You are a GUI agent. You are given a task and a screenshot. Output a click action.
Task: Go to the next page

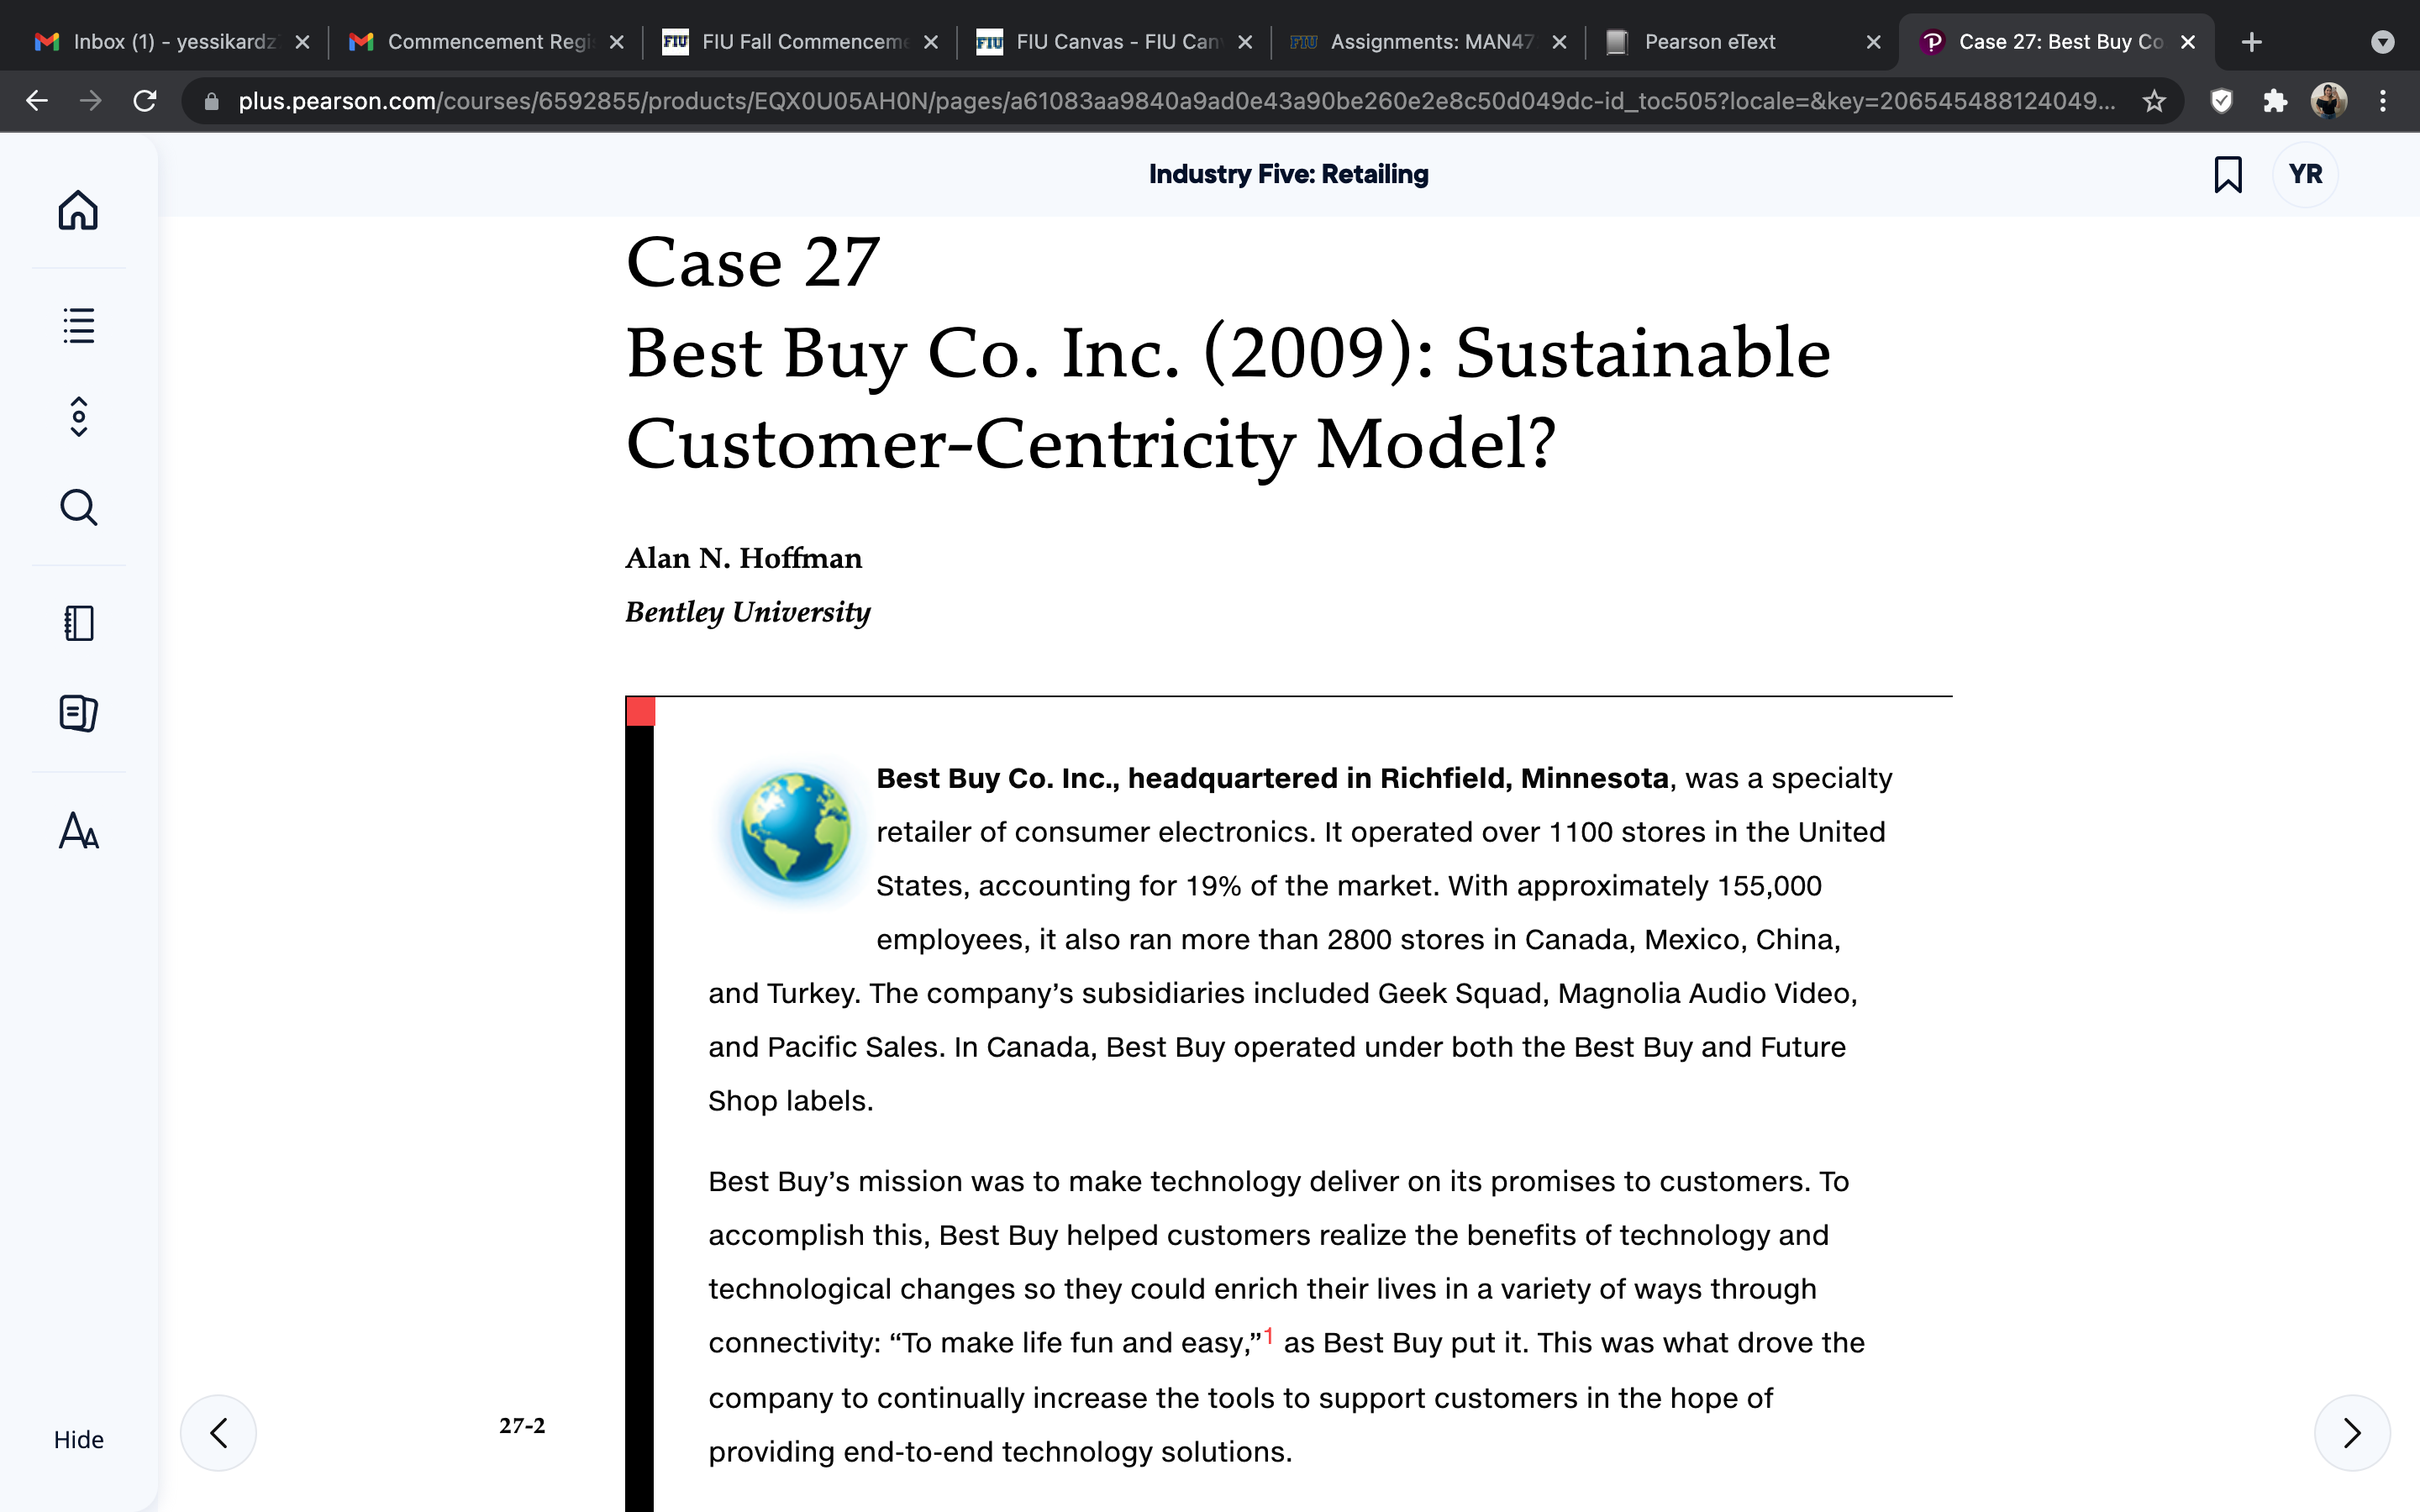tap(2352, 1432)
